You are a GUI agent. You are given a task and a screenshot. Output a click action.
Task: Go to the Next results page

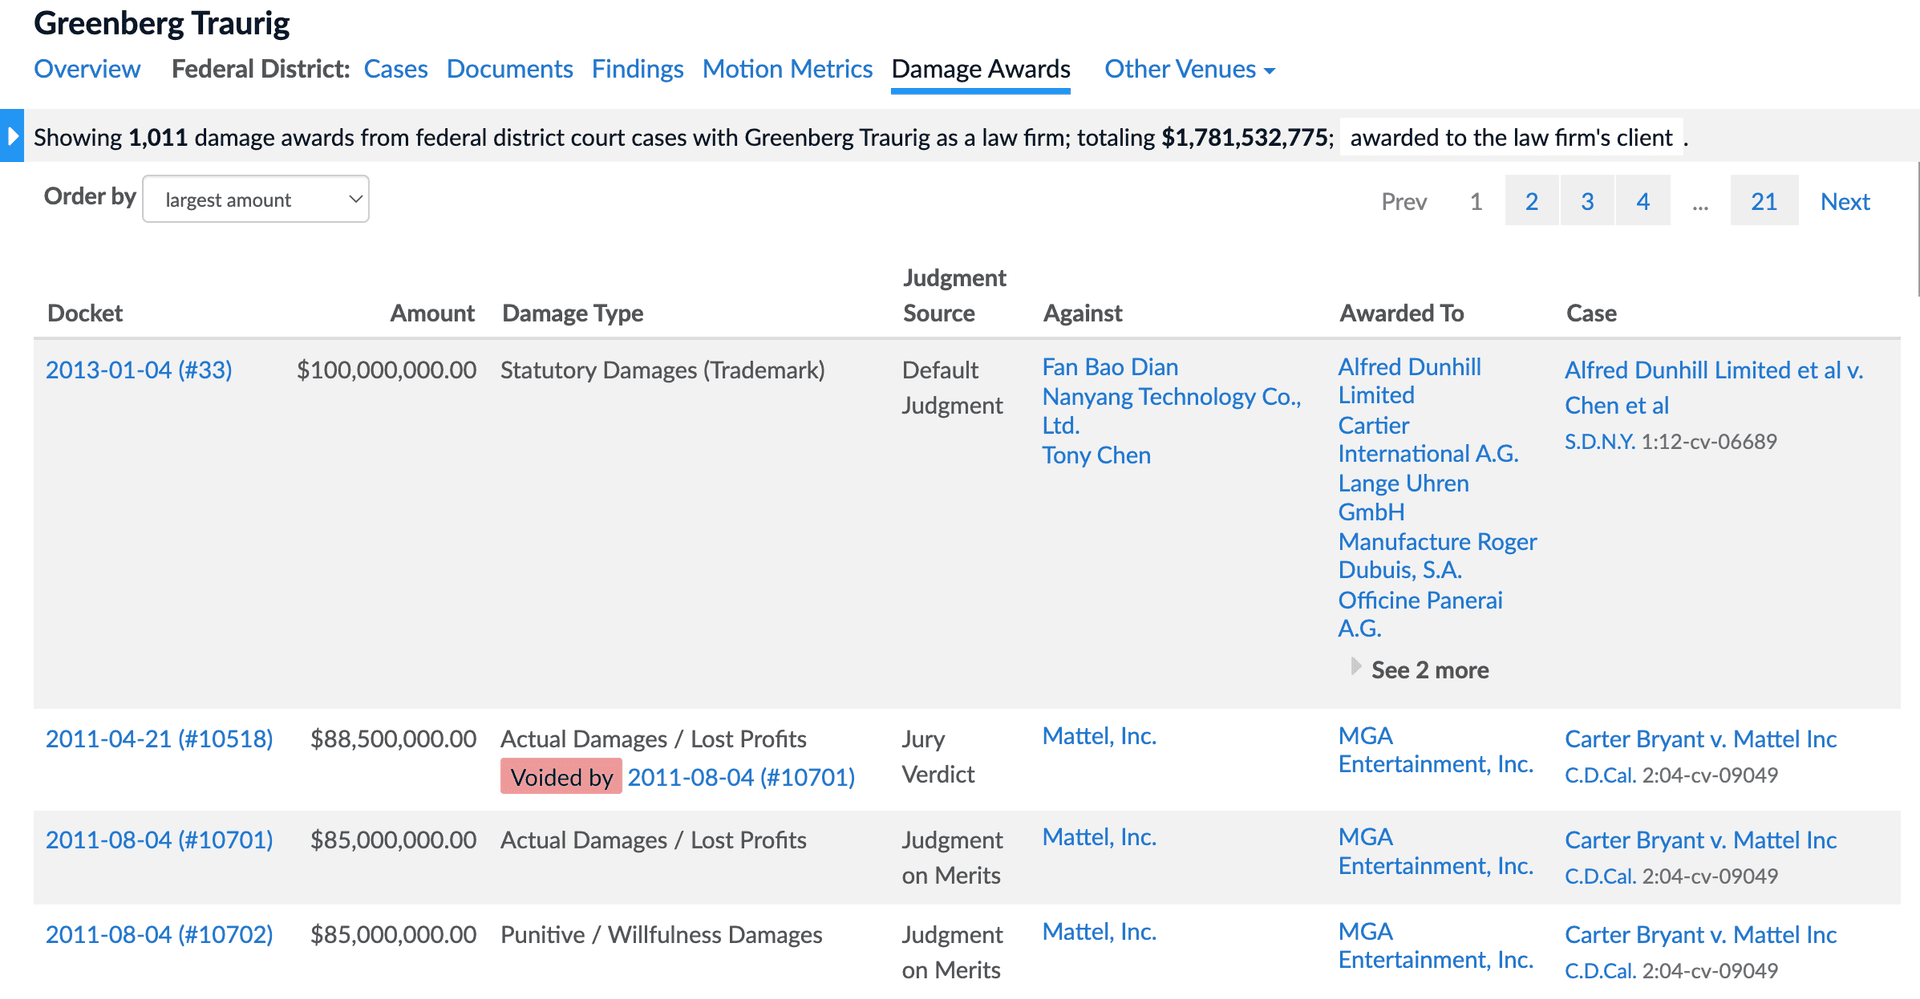pyautogui.click(x=1845, y=201)
